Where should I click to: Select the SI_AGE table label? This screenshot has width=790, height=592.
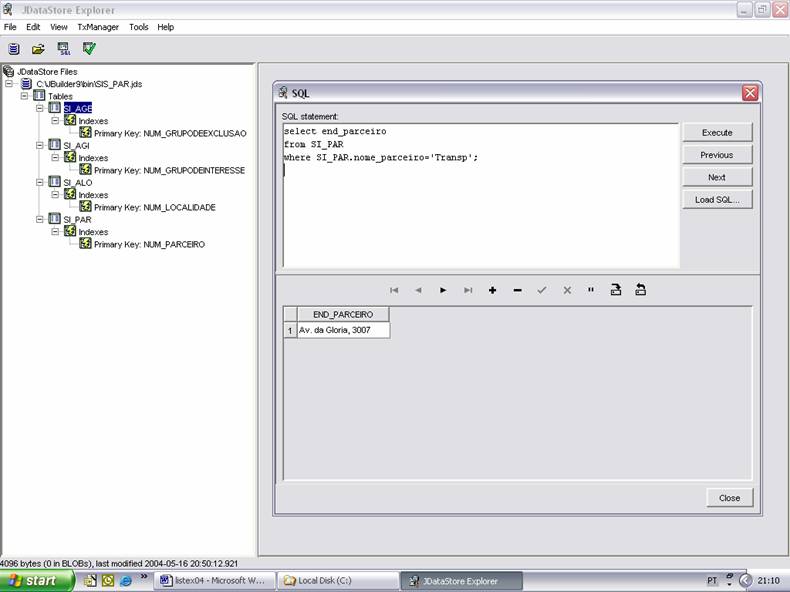(x=78, y=108)
